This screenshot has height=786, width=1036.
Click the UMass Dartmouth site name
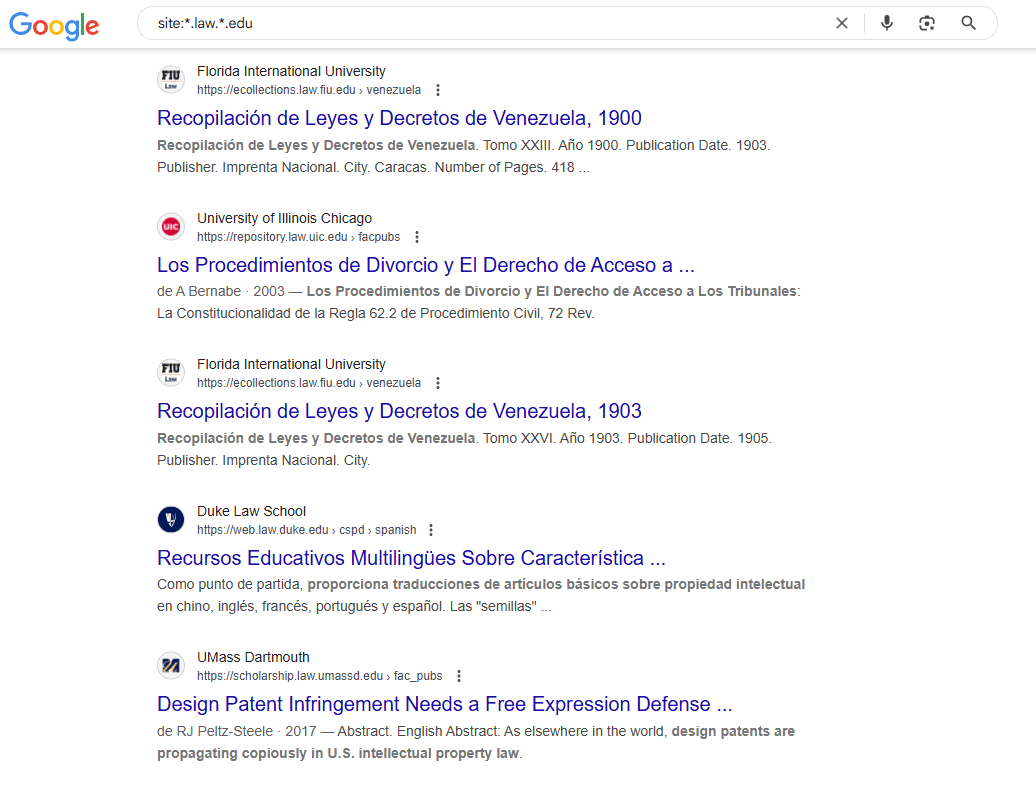[x=253, y=657]
